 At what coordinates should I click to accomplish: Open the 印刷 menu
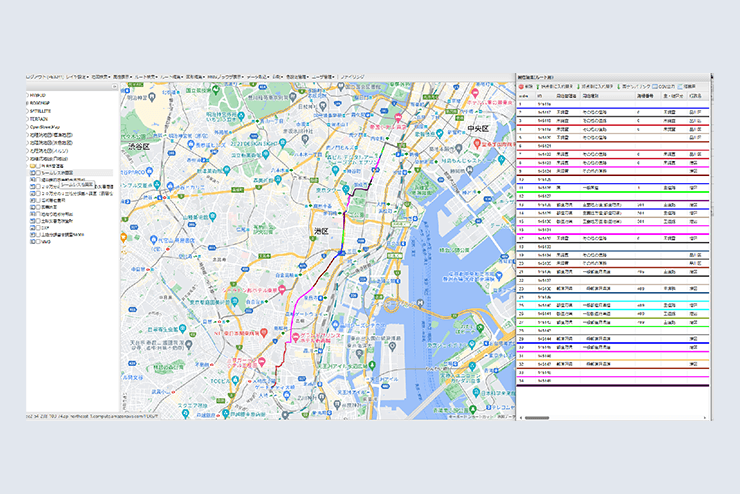coord(278,76)
